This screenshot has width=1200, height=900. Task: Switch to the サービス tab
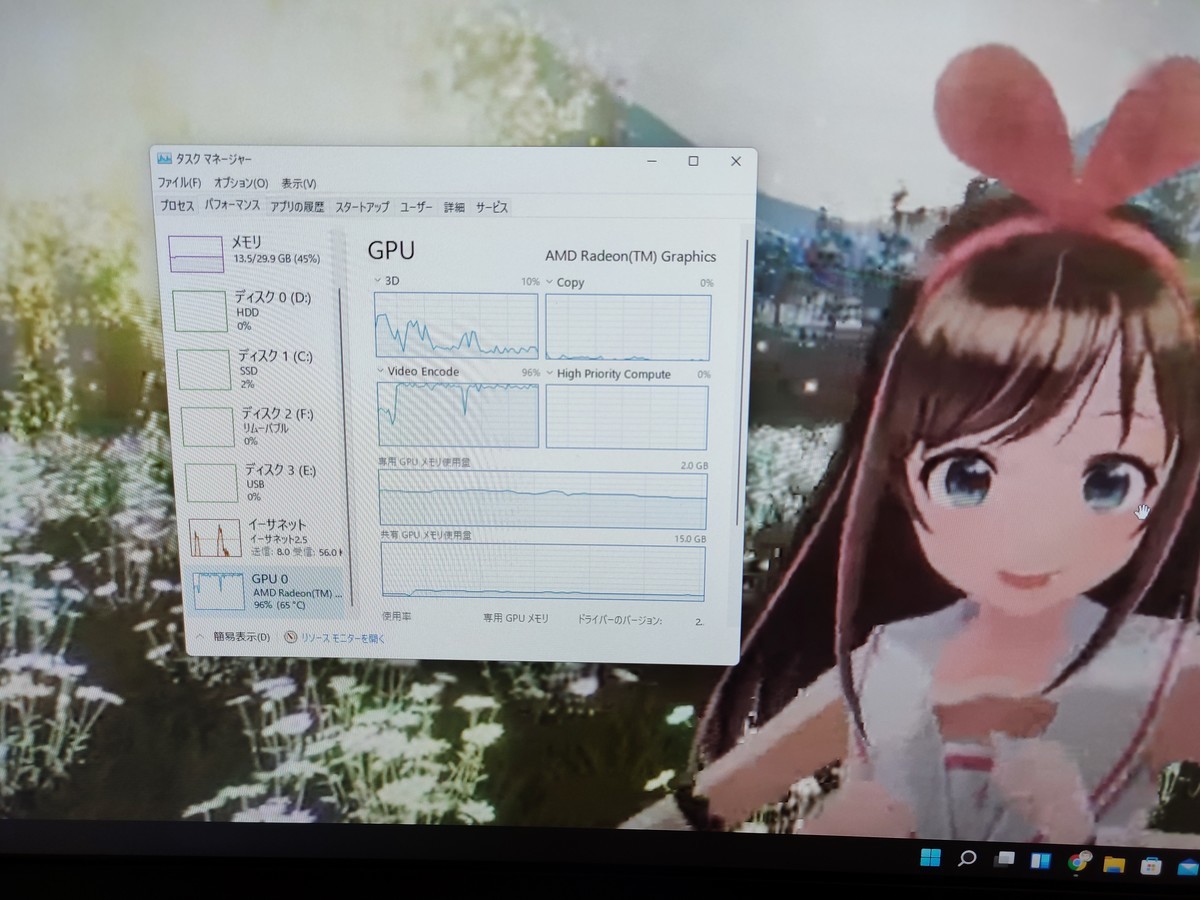[x=491, y=207]
